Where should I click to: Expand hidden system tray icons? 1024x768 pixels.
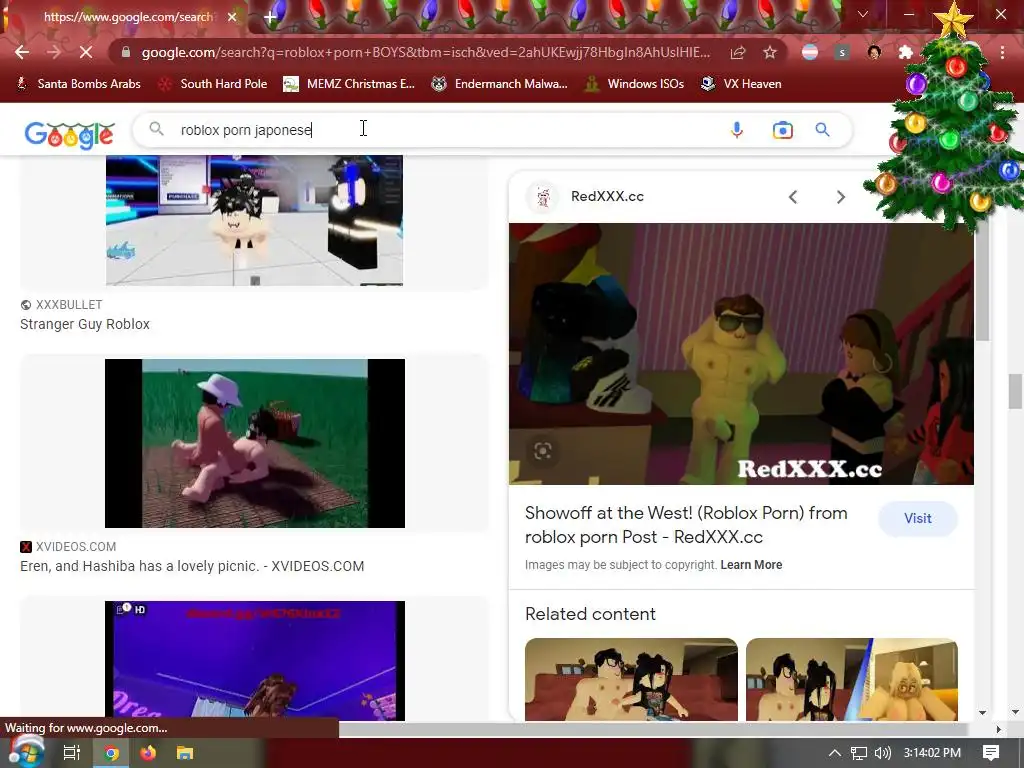tap(835, 753)
